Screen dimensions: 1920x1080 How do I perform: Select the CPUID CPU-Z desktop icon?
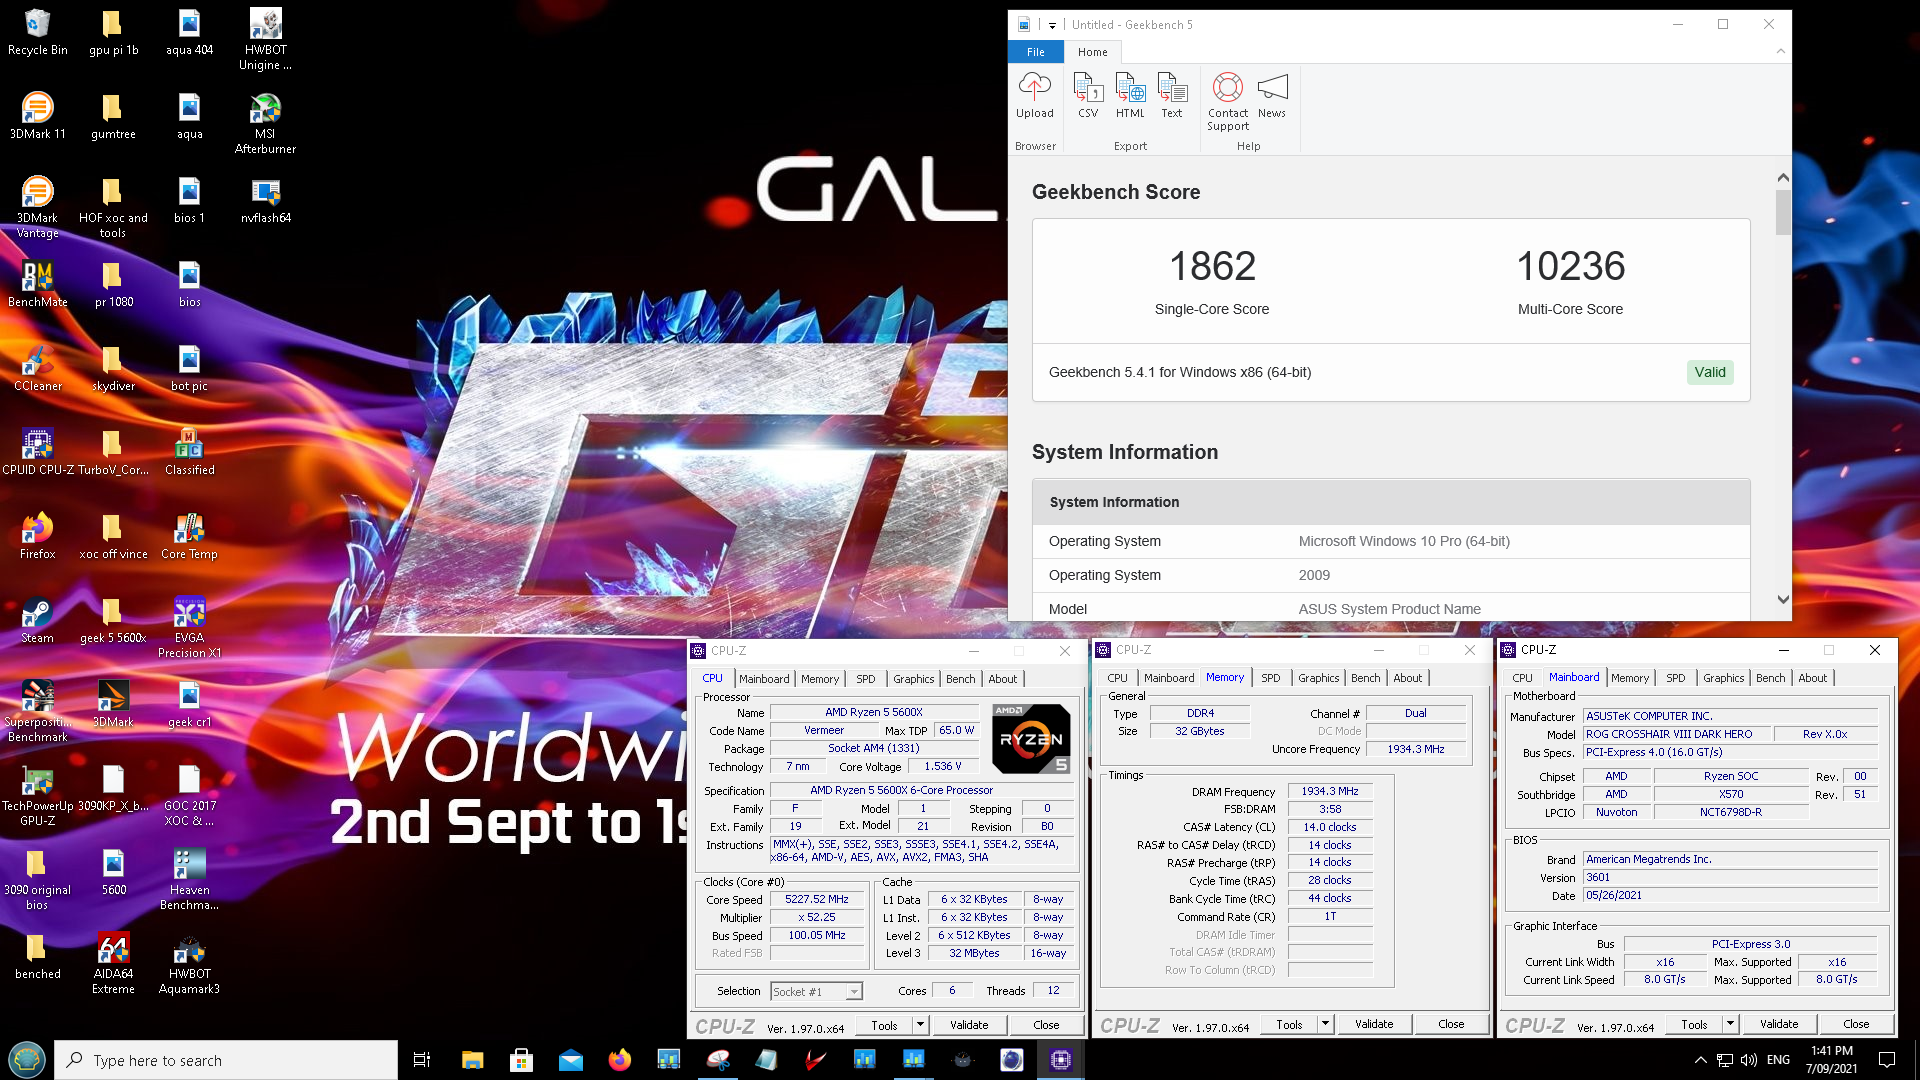tap(38, 452)
